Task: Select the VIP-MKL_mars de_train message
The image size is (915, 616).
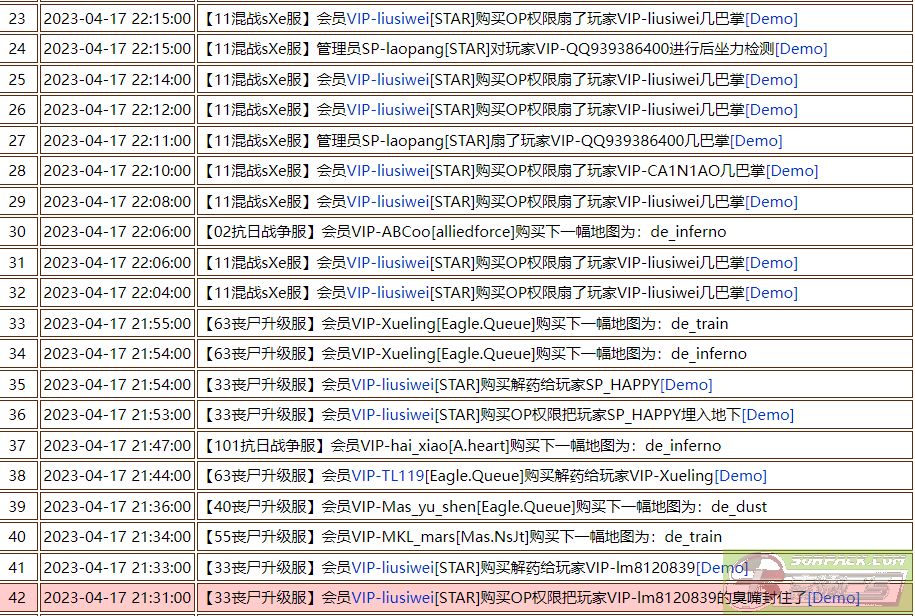Action: pos(461,537)
